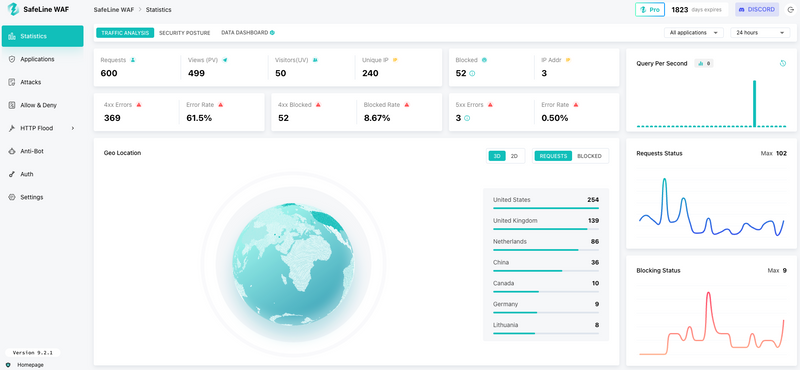Click the 4xx Errors warning icon
This screenshot has width=800, height=370.
tap(139, 105)
